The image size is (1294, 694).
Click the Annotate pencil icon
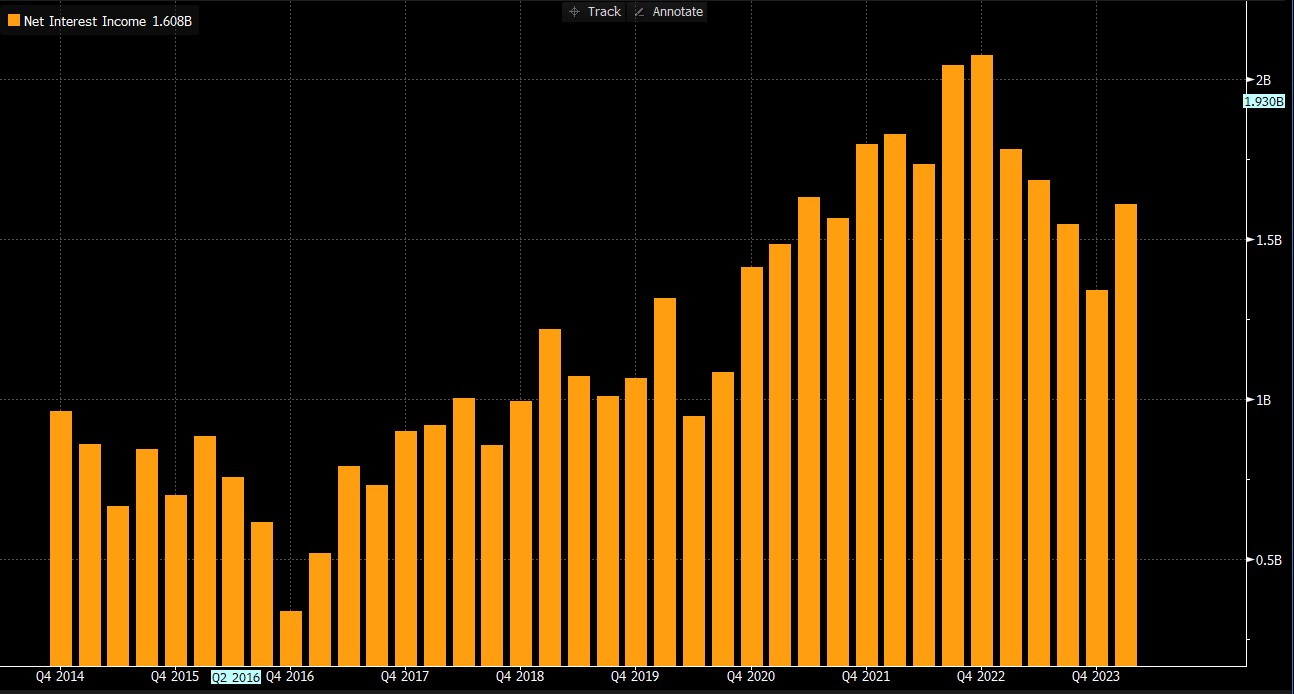point(639,12)
